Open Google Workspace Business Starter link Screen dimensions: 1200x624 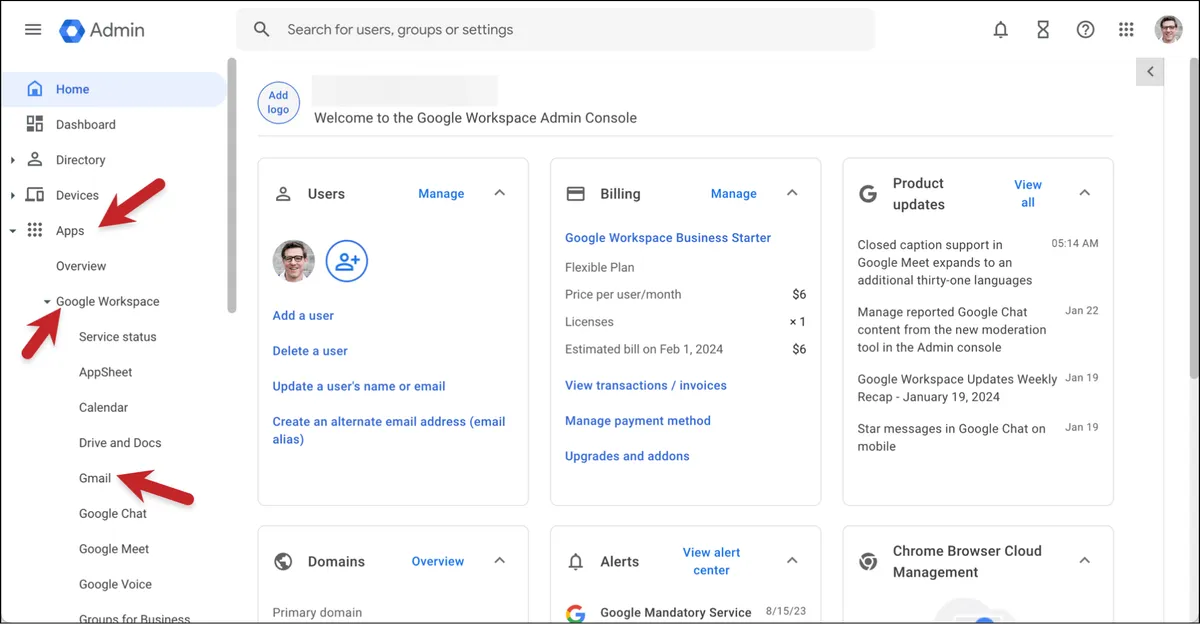tap(668, 238)
